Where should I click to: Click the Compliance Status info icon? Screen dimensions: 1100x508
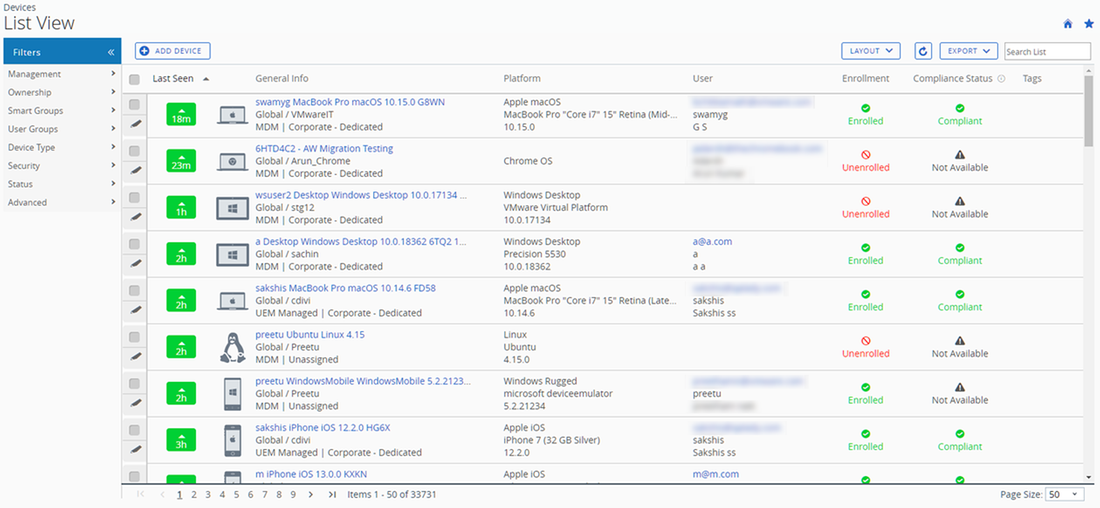point(1001,79)
